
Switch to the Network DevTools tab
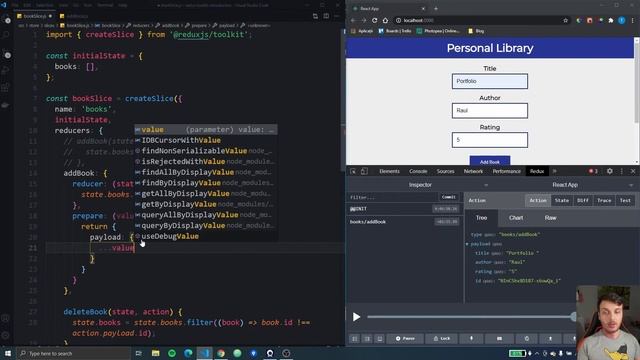click(473, 171)
